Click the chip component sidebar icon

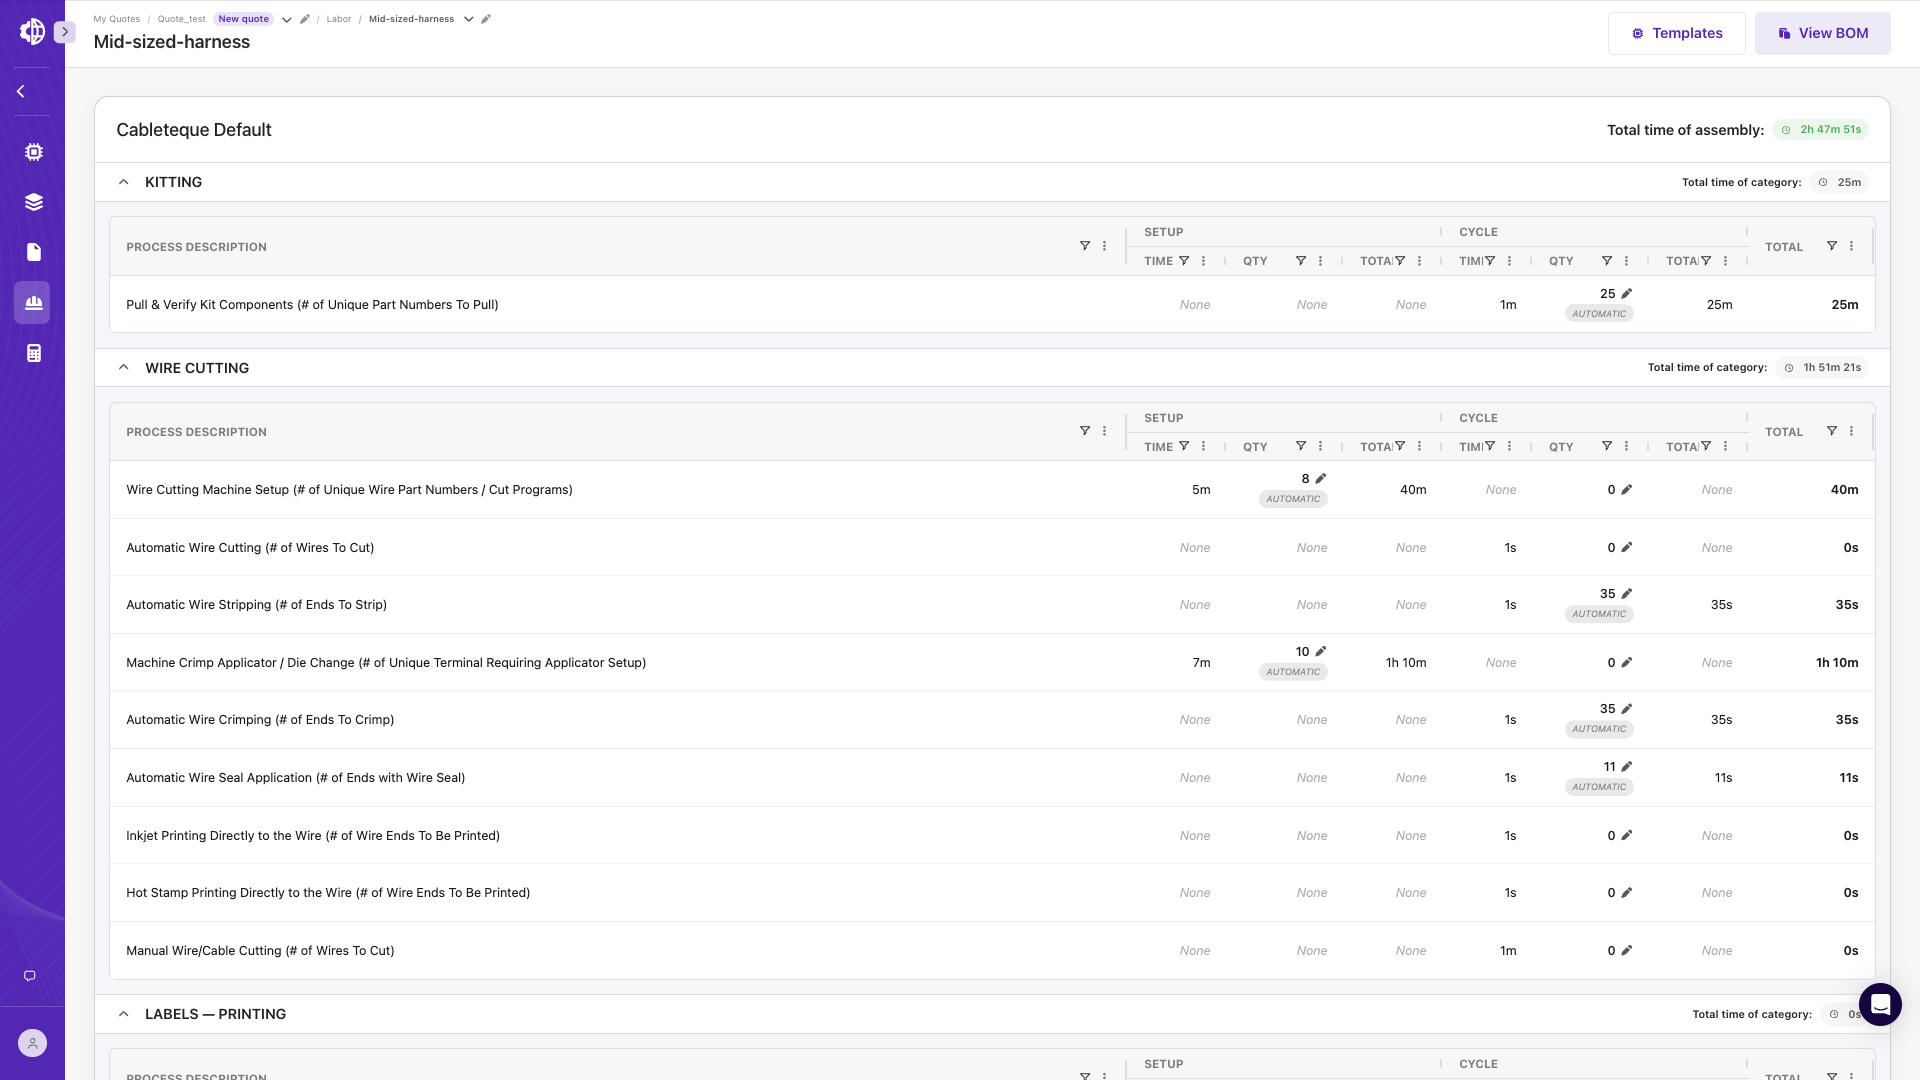[33, 152]
